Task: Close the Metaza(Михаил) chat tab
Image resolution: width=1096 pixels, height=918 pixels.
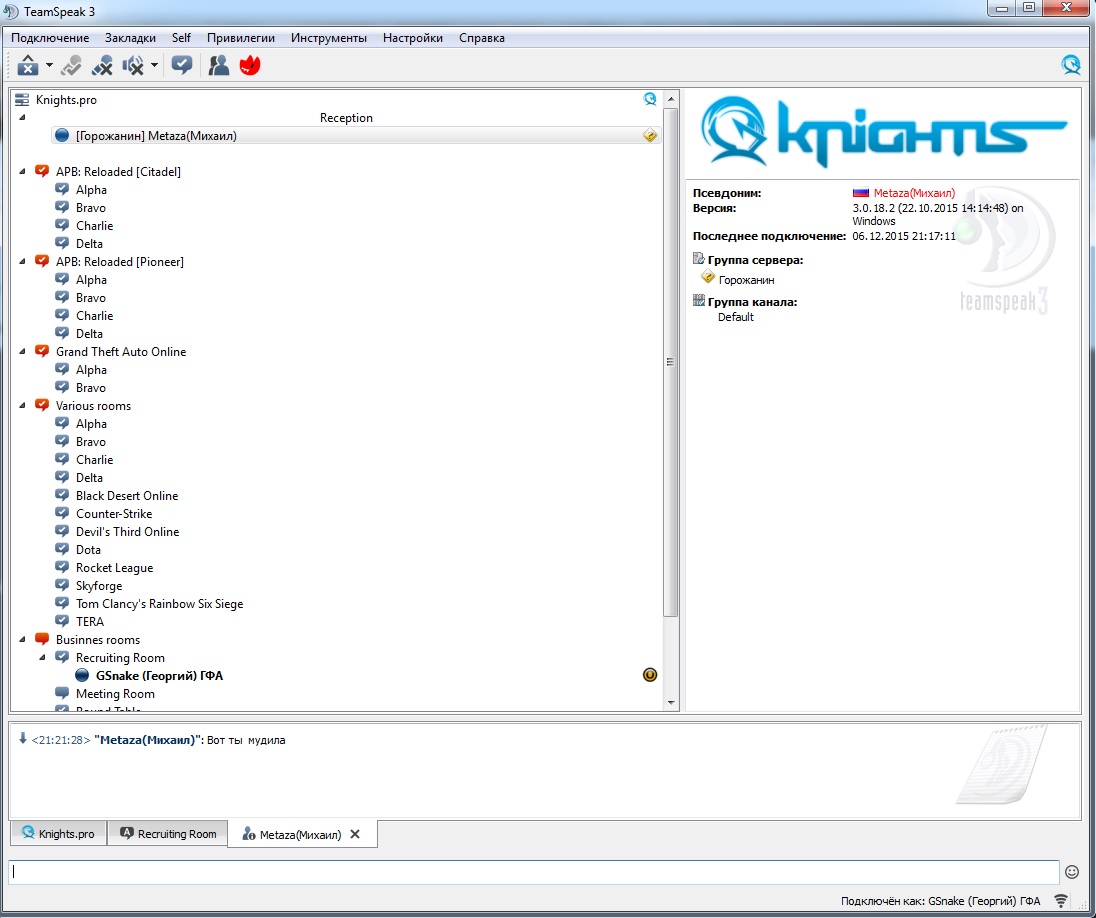Action: tap(355, 834)
